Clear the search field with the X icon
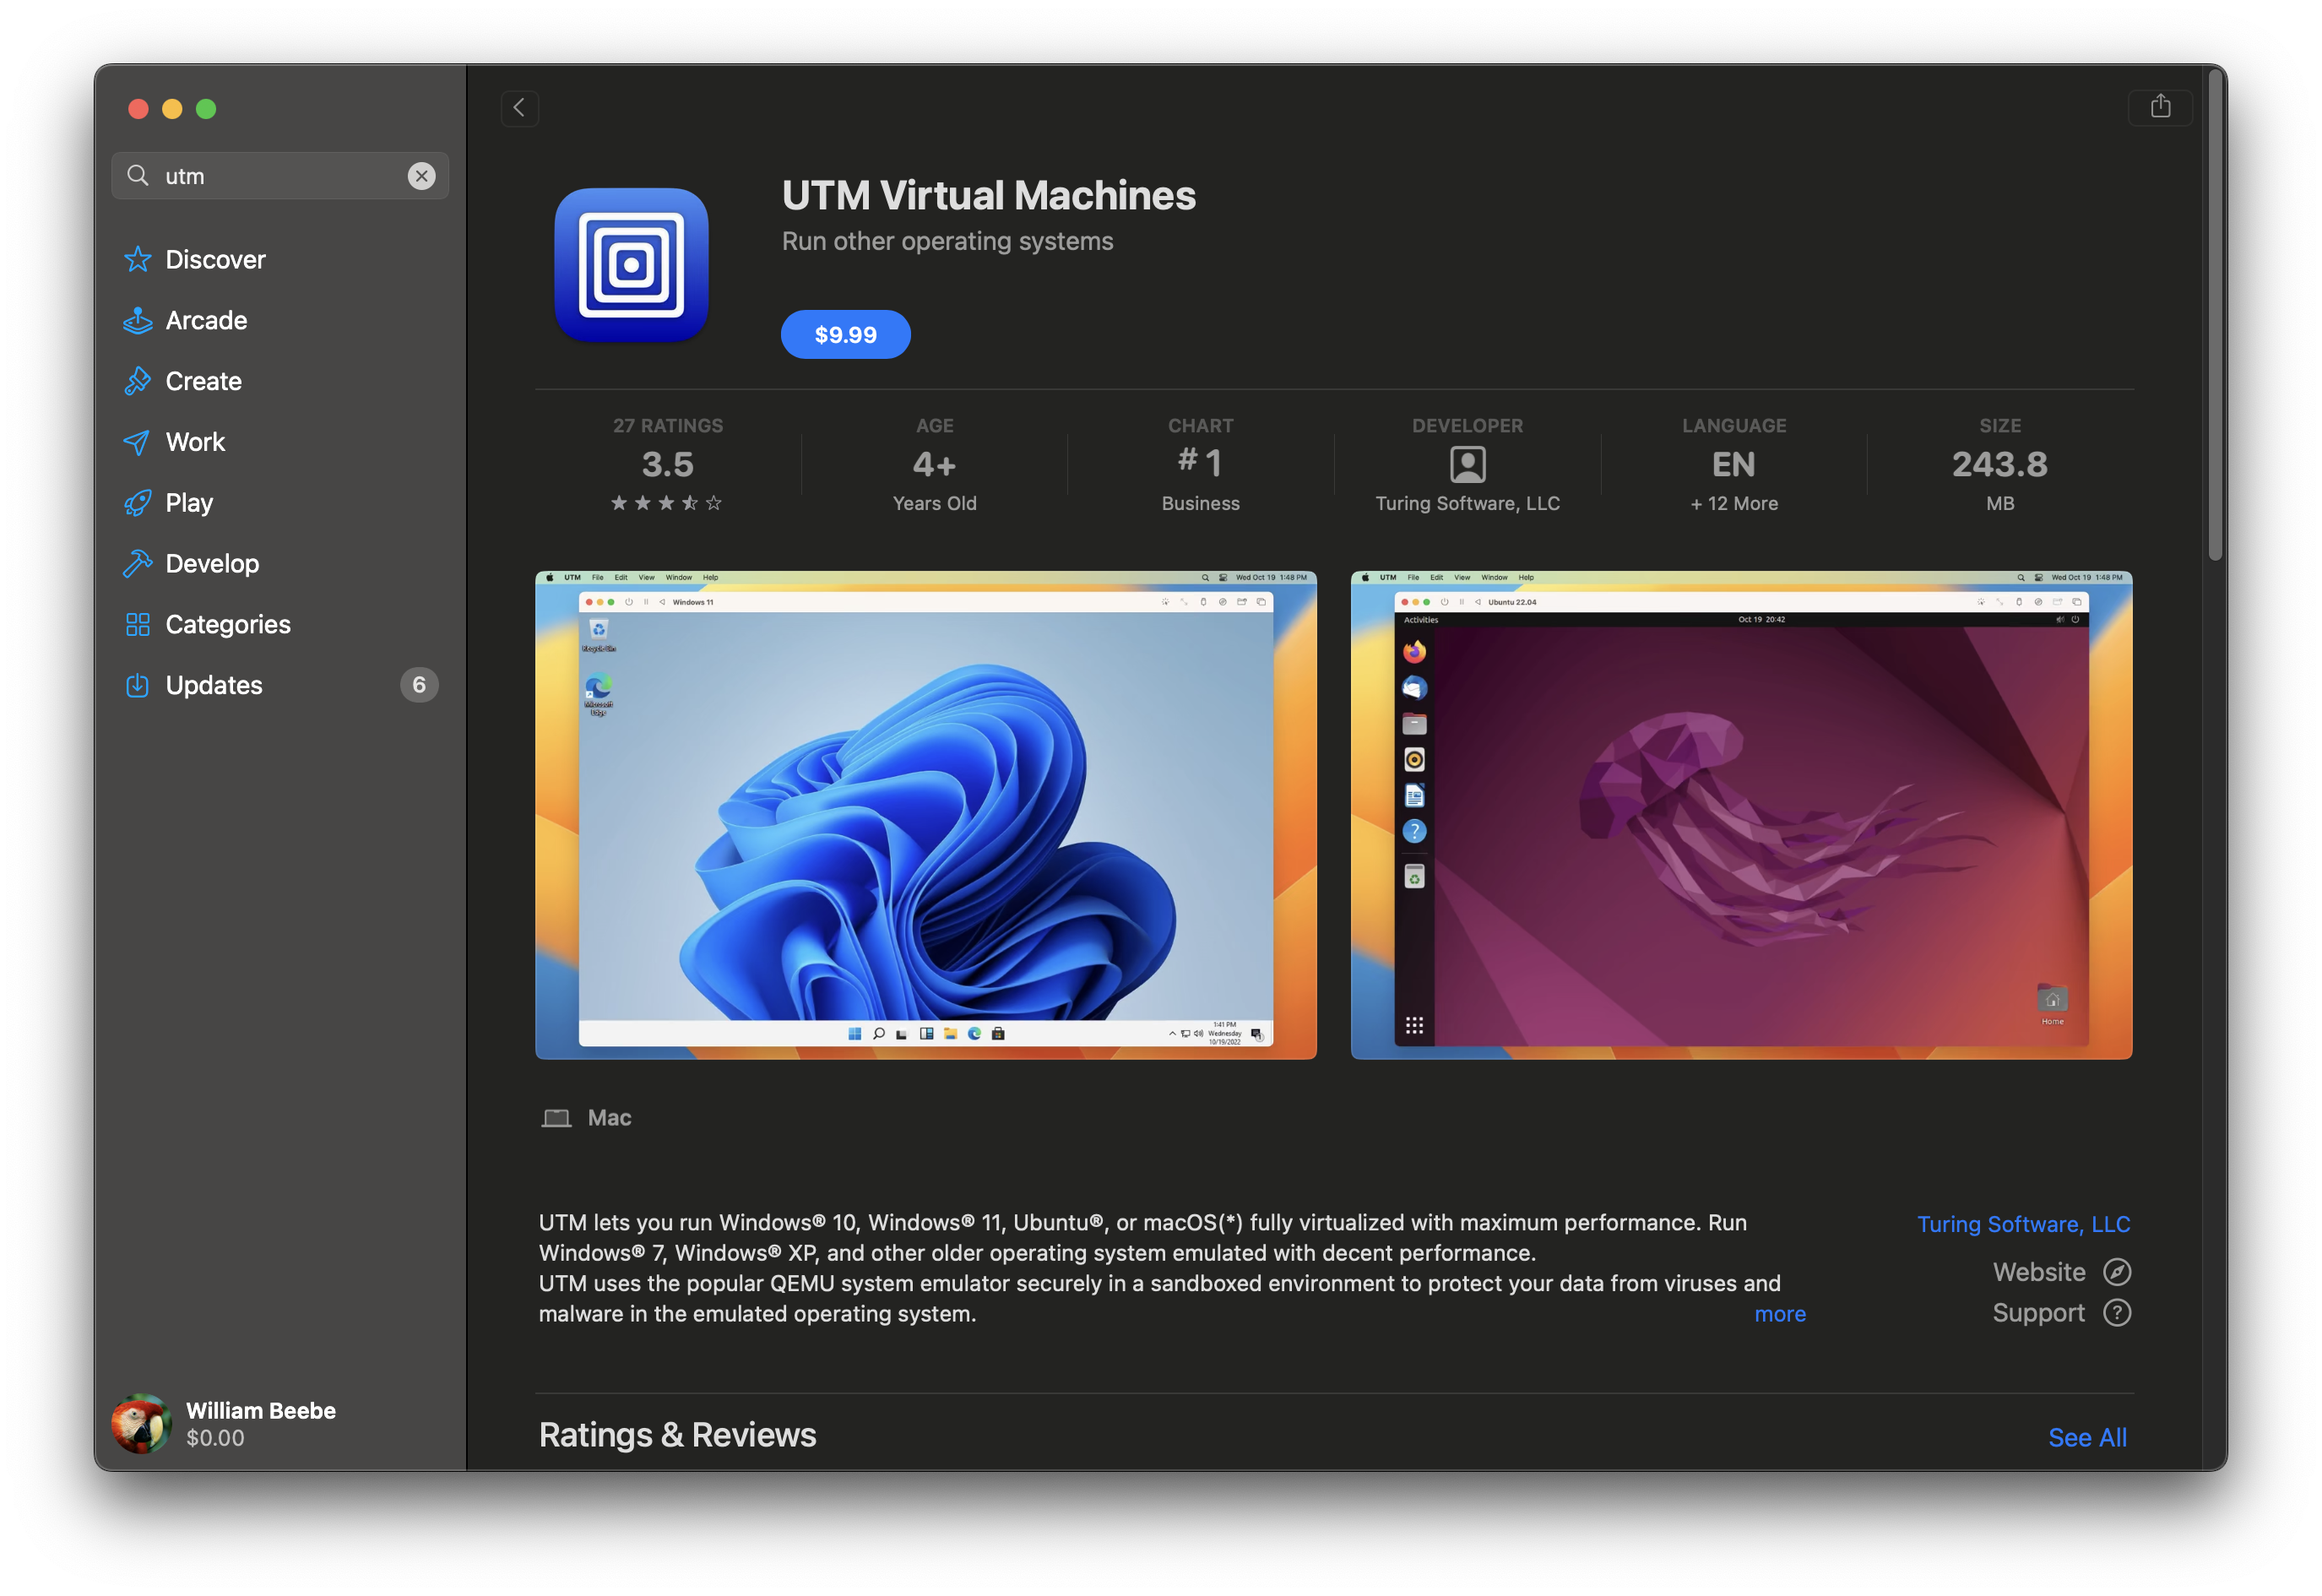This screenshot has width=2322, height=1596. click(421, 176)
